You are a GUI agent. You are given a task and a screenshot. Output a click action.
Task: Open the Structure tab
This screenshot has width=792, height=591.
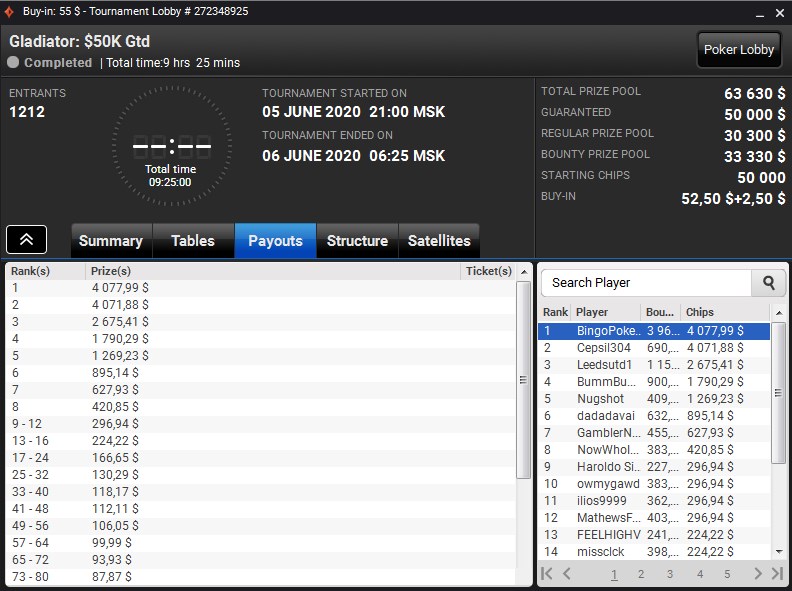[357, 241]
